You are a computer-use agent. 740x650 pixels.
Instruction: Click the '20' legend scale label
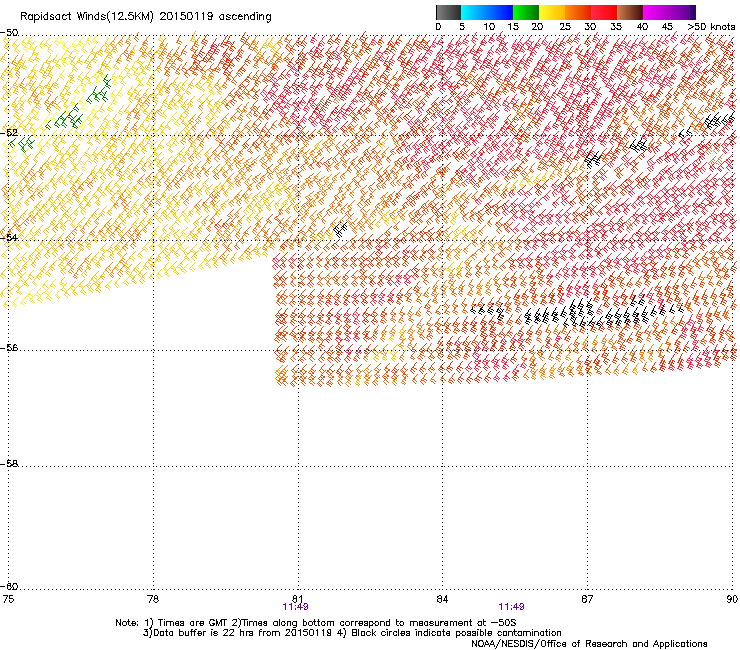pos(537,27)
